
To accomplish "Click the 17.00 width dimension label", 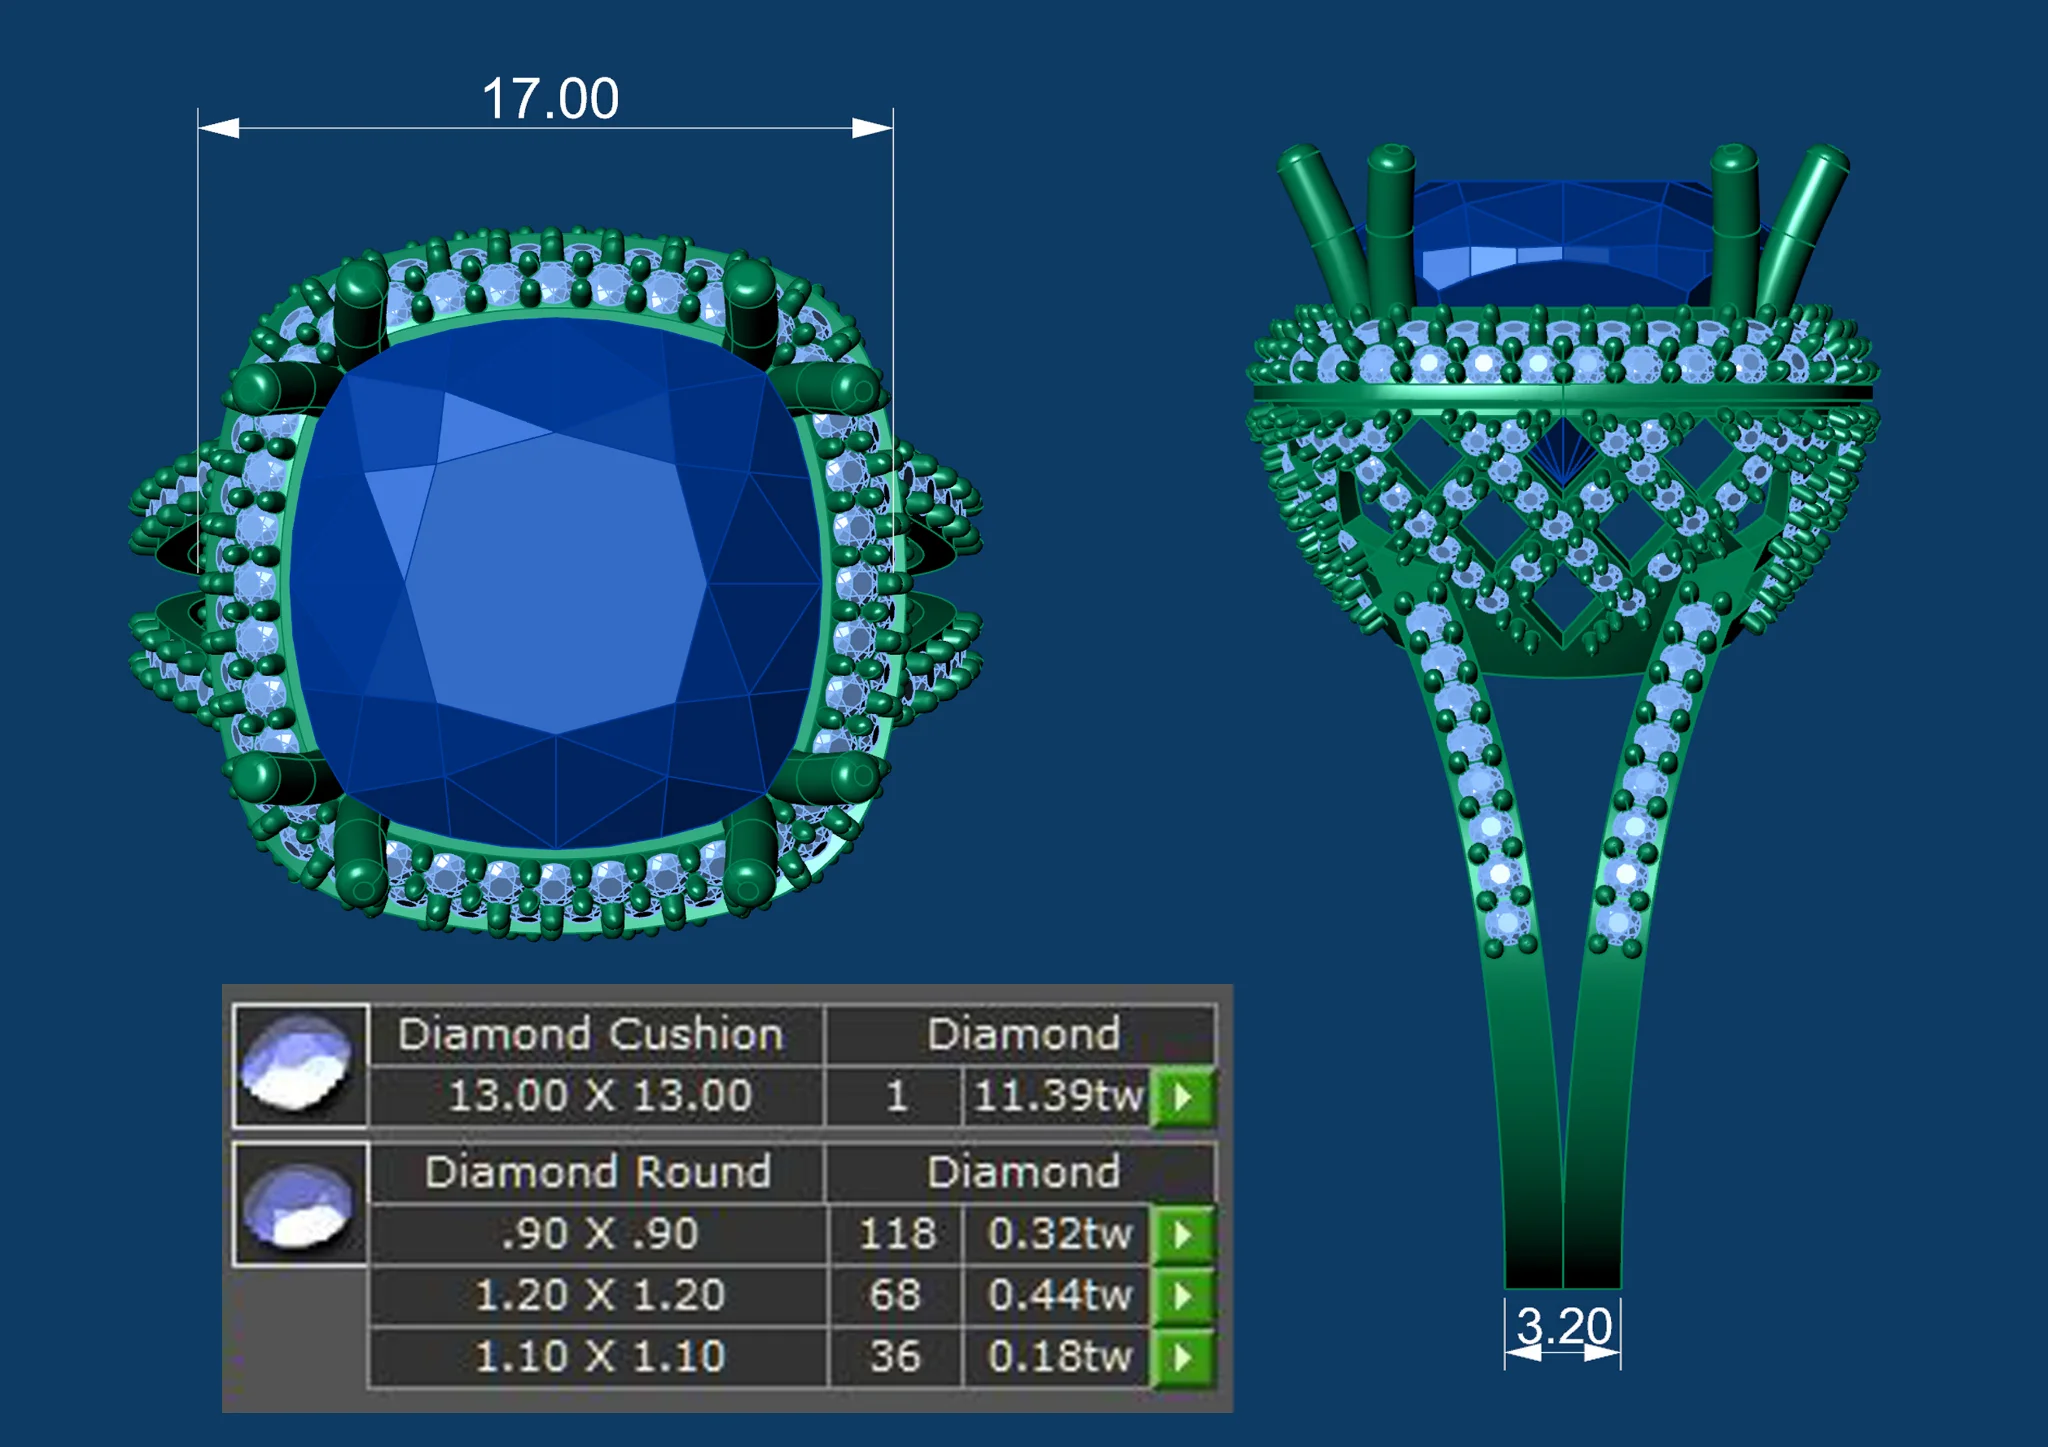I will [x=550, y=99].
